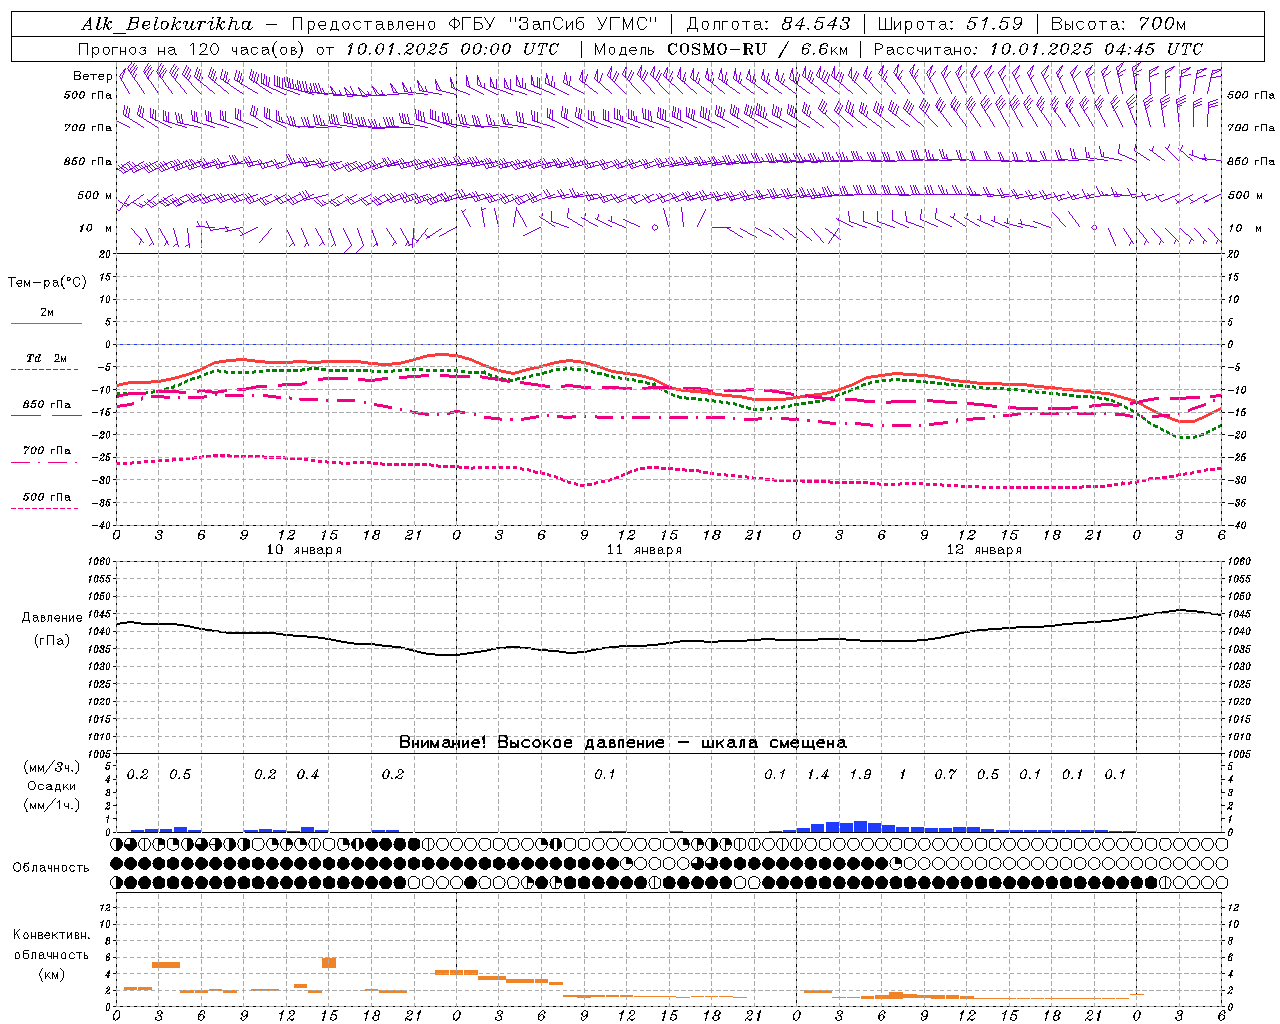Select the Осадки precipitation label

52,786
